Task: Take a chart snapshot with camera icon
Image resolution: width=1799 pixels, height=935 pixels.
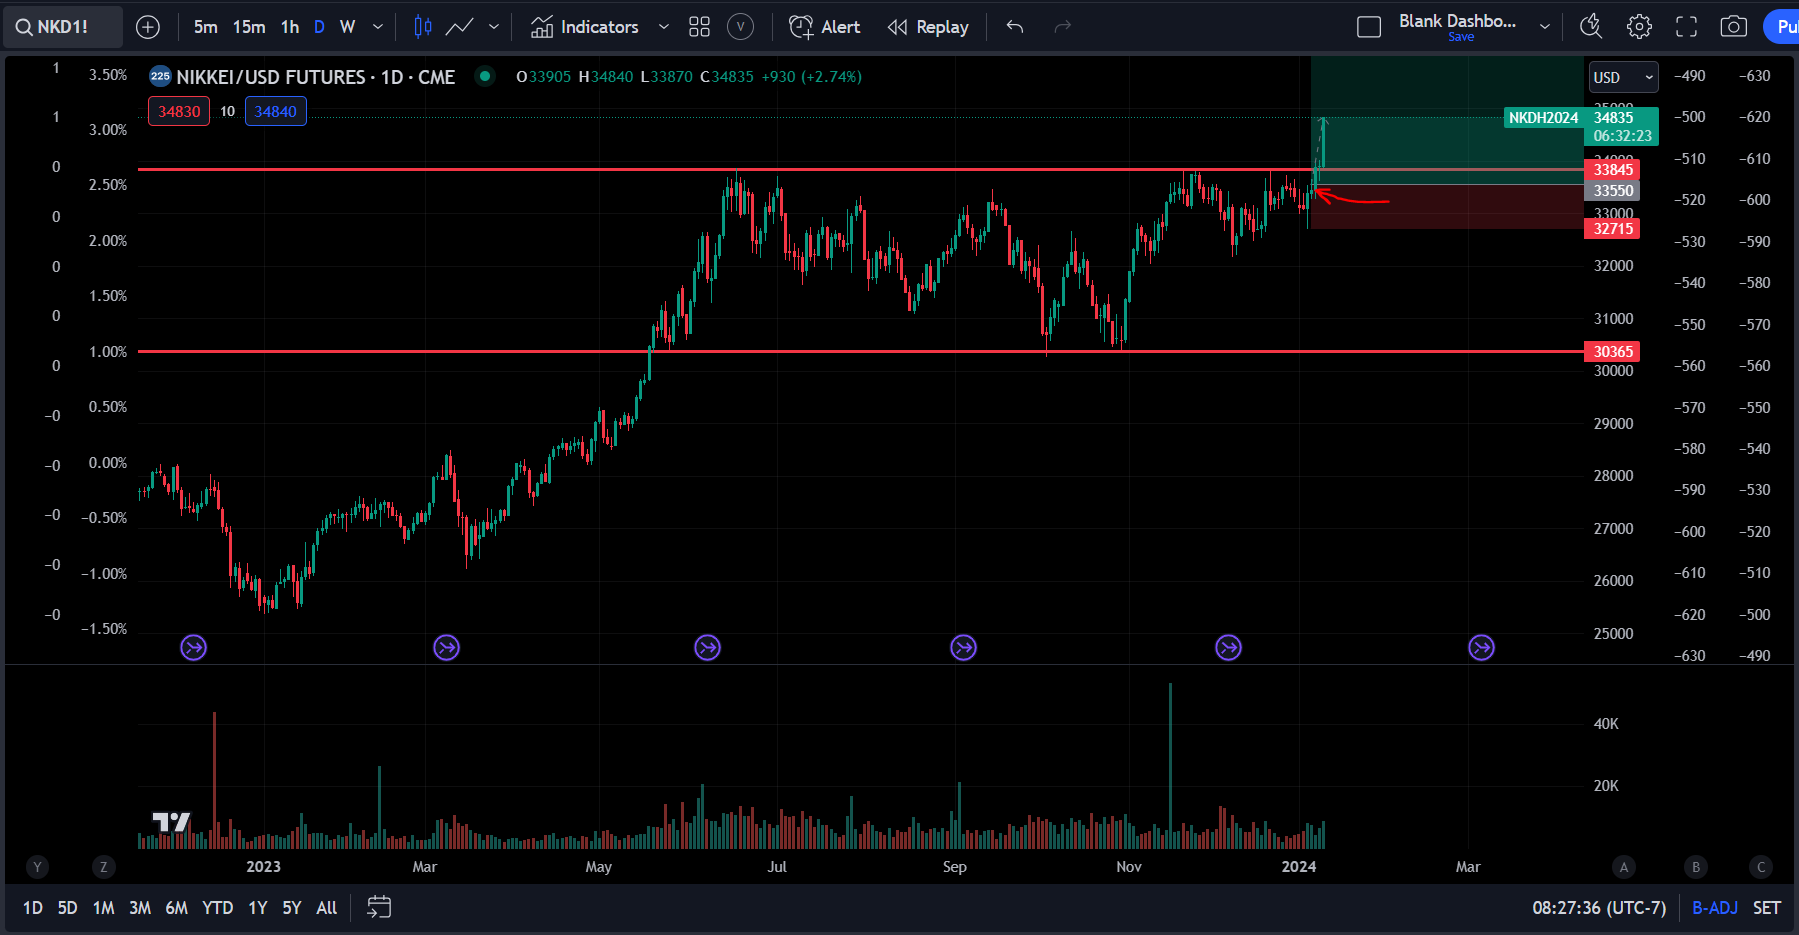Action: point(1733,27)
